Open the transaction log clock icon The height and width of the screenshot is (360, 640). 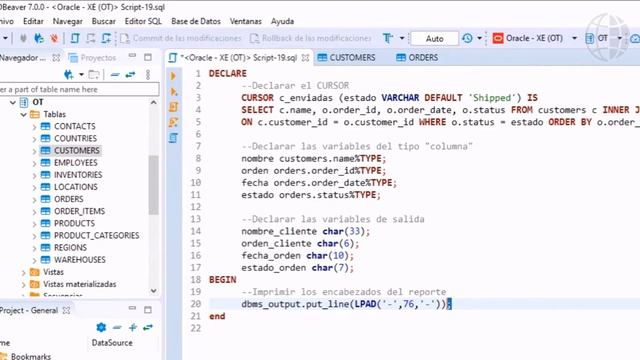pyautogui.click(x=467, y=38)
